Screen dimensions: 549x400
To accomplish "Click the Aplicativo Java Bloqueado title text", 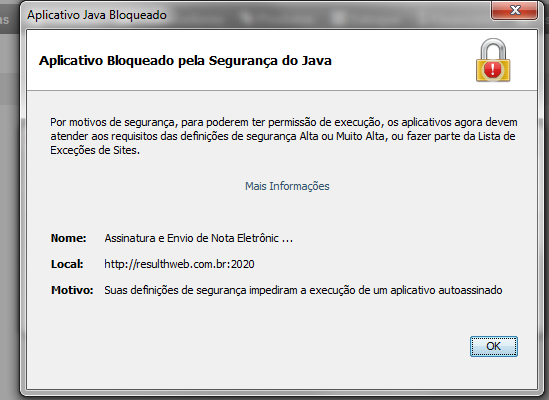I will [97, 15].
